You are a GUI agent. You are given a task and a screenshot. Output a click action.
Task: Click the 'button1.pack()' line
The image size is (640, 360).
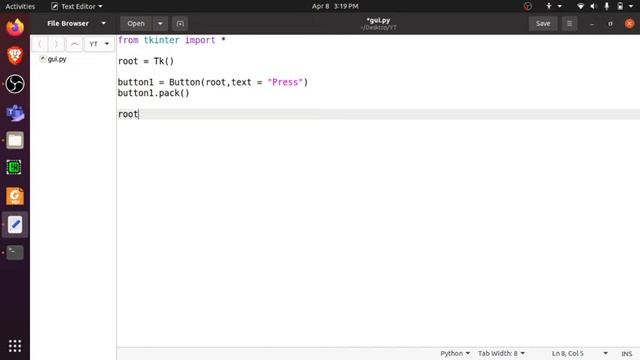coord(153,93)
